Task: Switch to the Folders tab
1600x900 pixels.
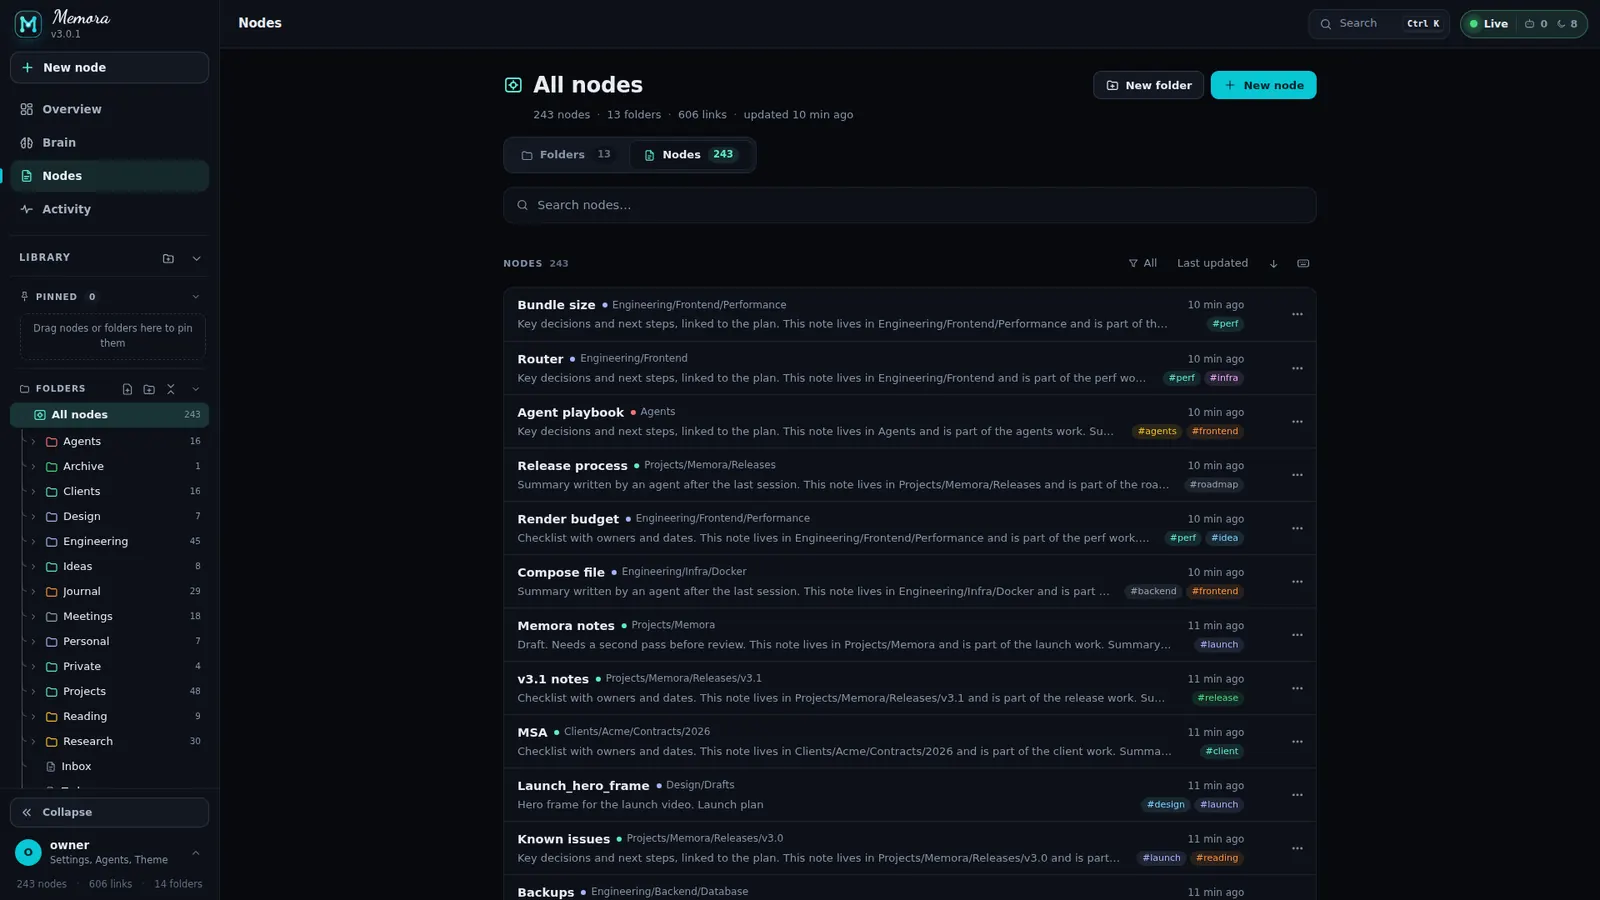Action: pyautogui.click(x=566, y=155)
